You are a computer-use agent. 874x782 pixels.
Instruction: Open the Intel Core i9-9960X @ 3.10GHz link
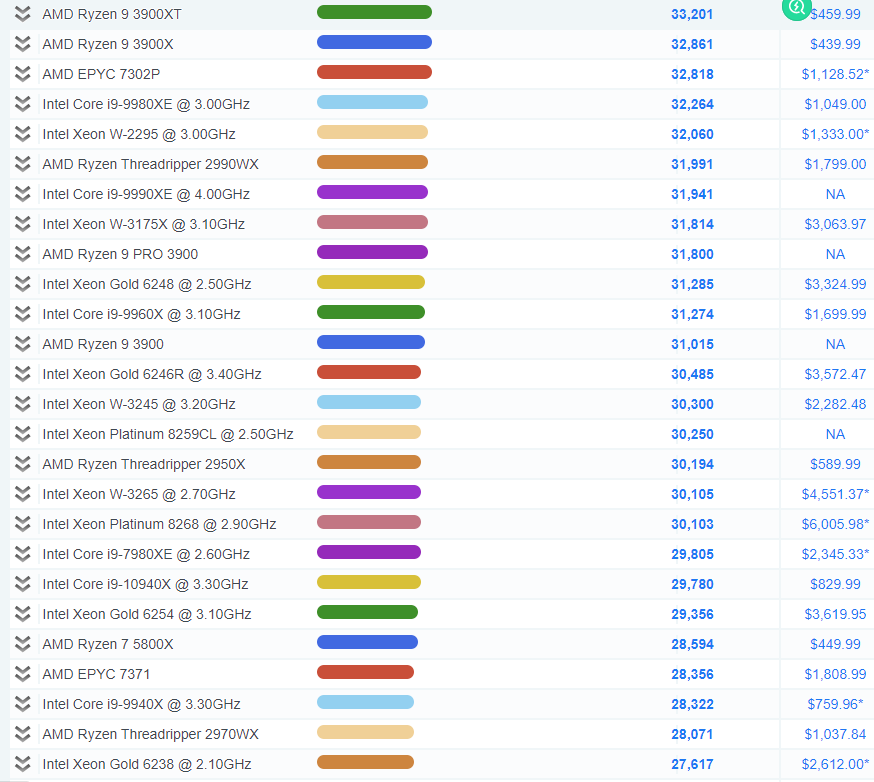pos(142,314)
